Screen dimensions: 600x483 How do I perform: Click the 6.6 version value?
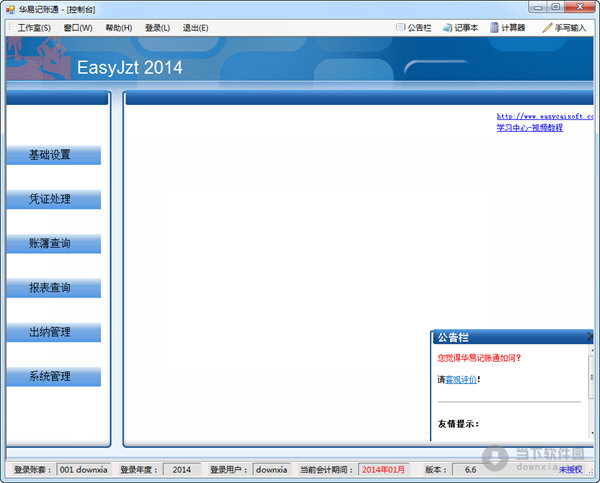470,470
